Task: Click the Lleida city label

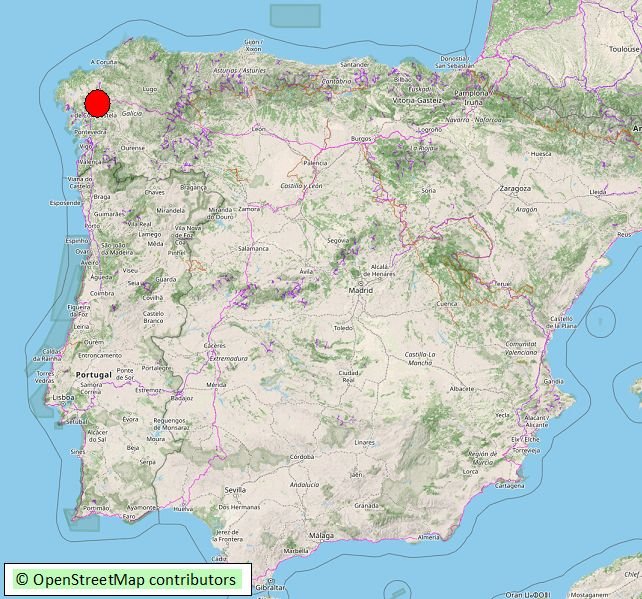Action: pos(598,192)
